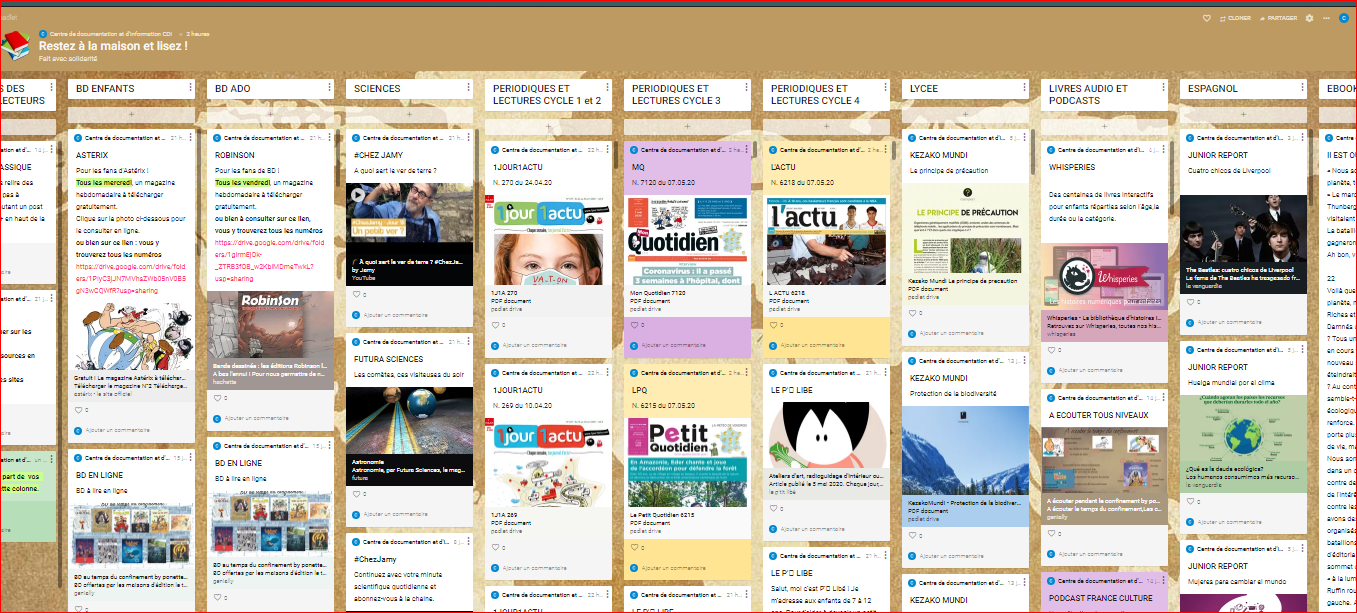Click the PARTAGER share button
Viewport: 1357px width, 613px height.
pyautogui.click(x=1279, y=18)
